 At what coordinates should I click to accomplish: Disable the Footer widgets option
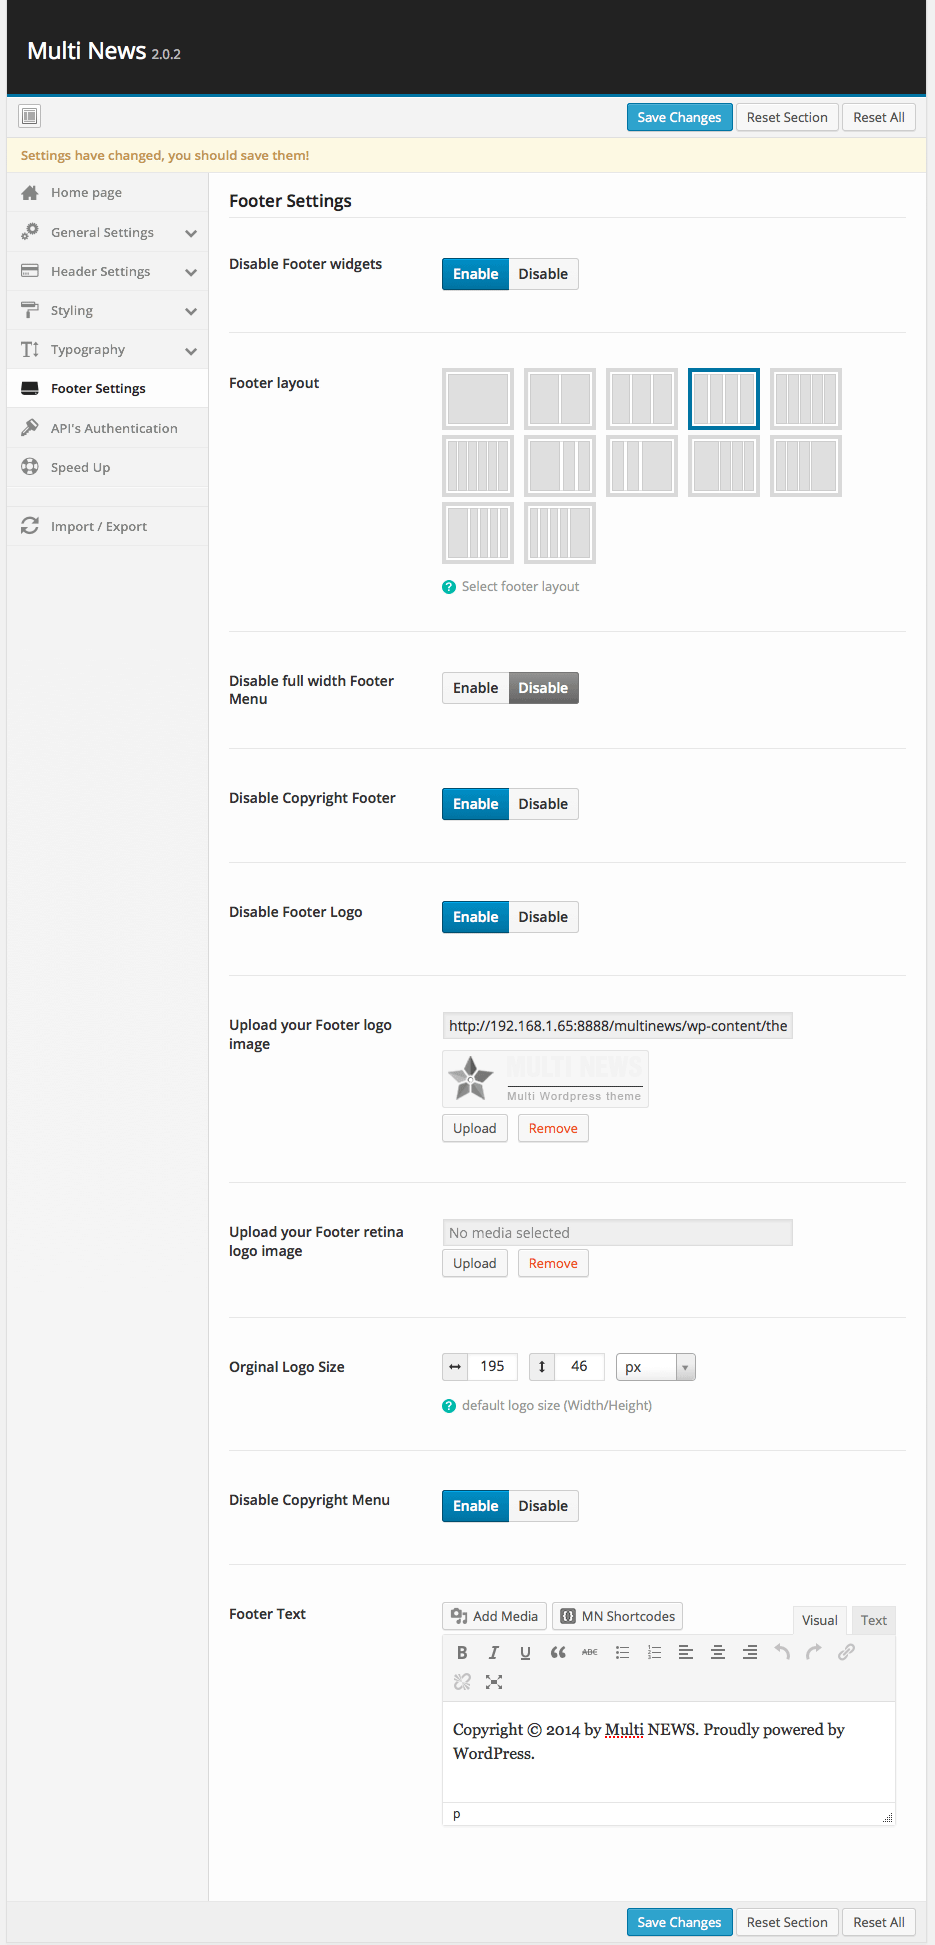click(543, 274)
